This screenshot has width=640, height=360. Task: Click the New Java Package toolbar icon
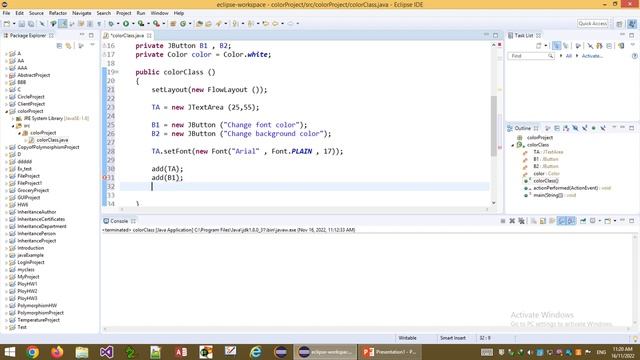point(173,24)
